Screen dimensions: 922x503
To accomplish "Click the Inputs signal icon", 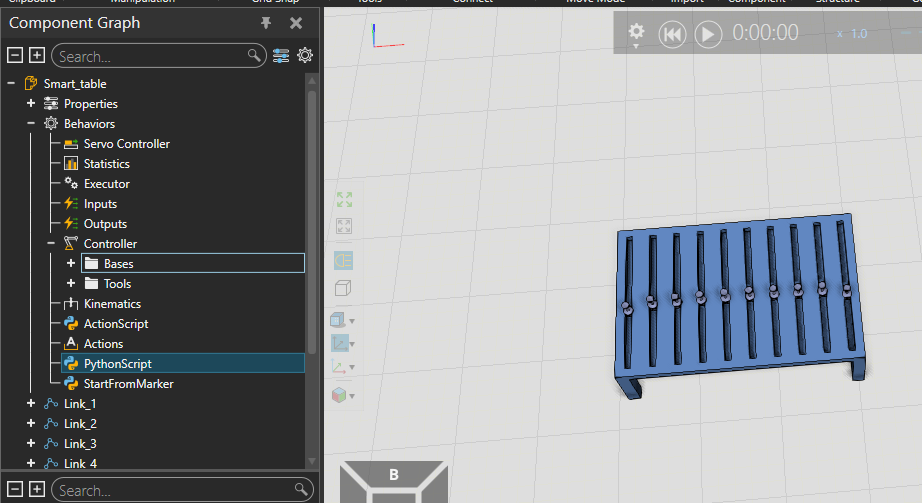I will pyautogui.click(x=71, y=204).
